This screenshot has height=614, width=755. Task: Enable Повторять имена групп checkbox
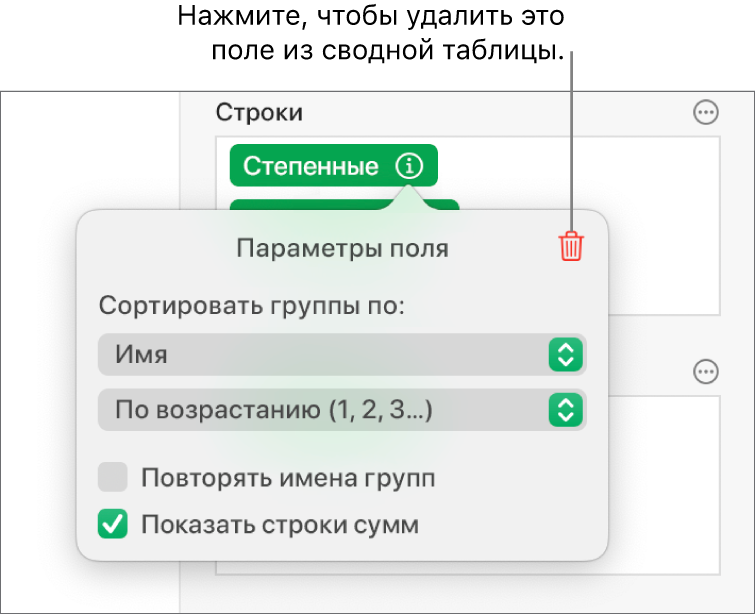113,477
